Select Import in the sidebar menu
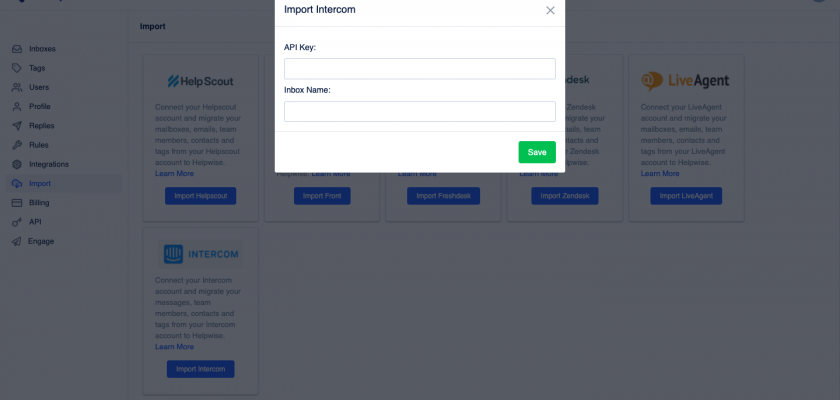This screenshot has height=400, width=840. click(40, 184)
